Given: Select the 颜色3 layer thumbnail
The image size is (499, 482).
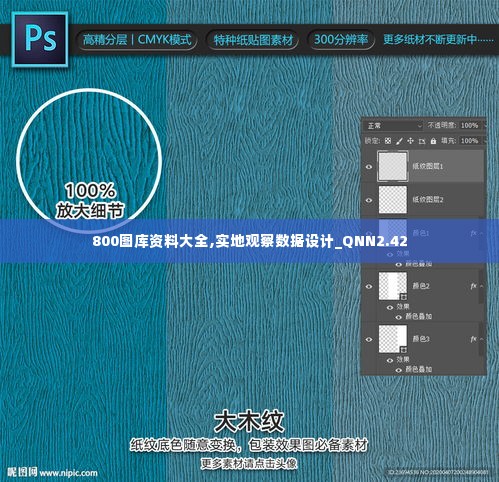Looking at the screenshot, I should [393, 339].
